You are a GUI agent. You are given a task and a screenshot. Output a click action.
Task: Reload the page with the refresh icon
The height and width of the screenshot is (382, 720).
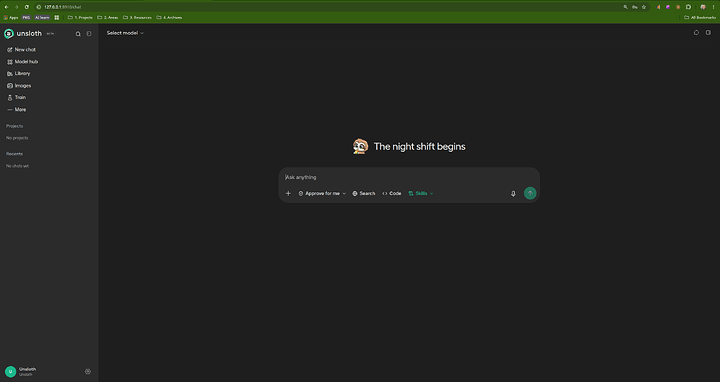pyautogui.click(x=27, y=7)
